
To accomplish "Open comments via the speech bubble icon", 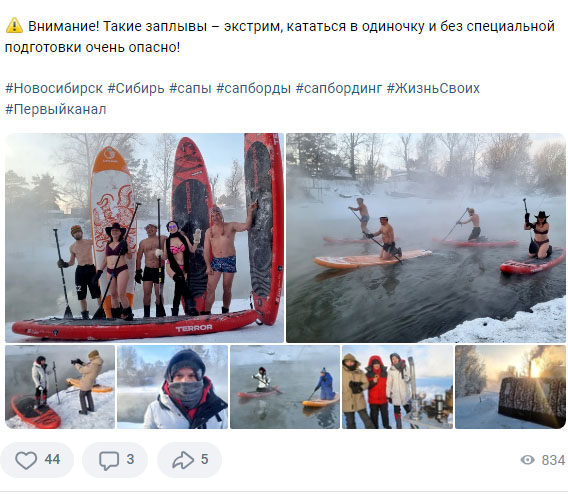I will click(x=109, y=461).
